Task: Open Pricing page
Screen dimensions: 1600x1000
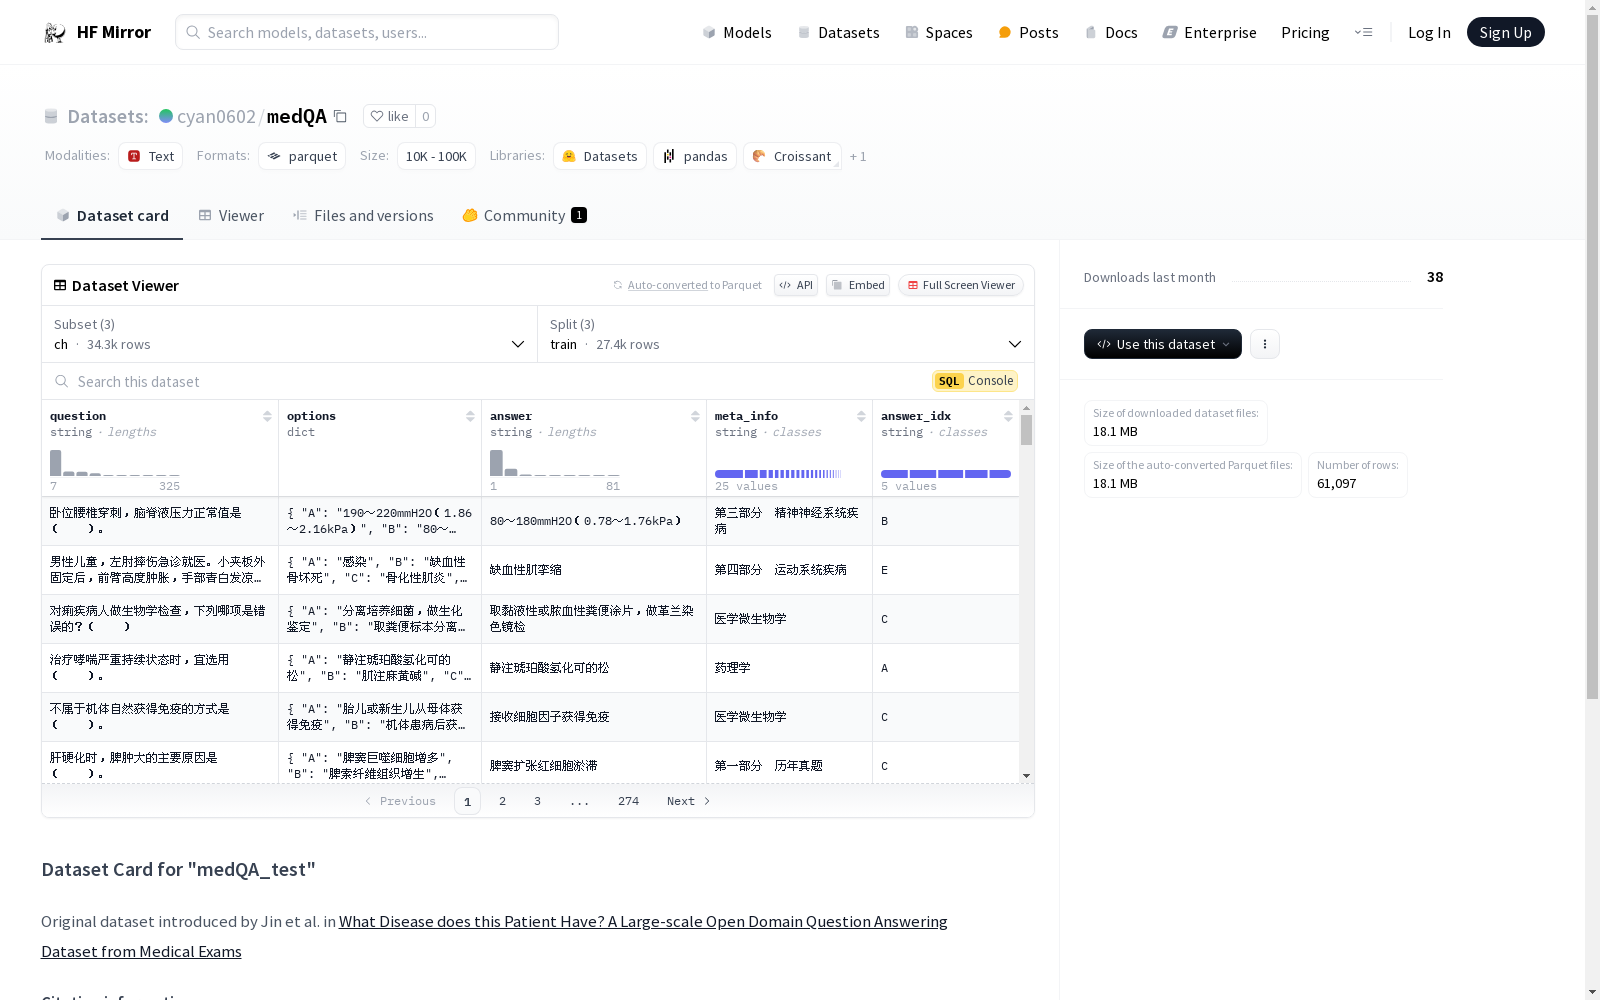Action: click(1305, 32)
